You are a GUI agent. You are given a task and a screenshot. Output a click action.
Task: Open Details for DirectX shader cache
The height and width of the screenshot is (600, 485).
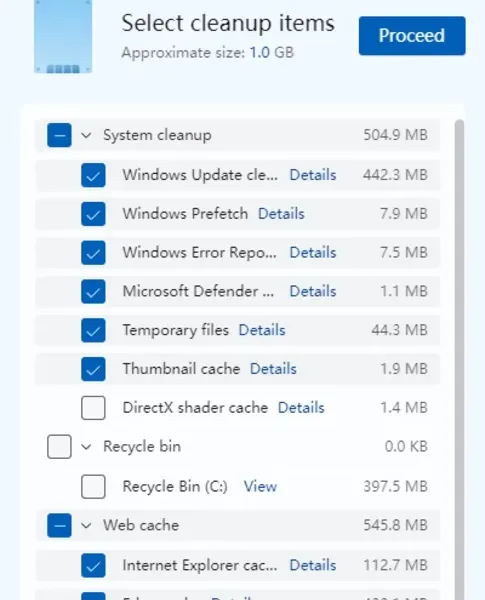(x=301, y=408)
